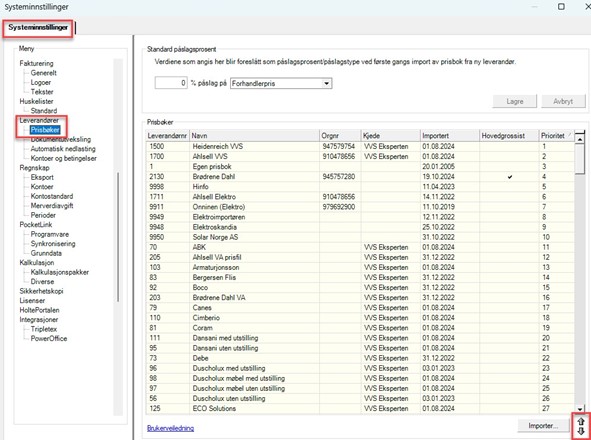Select Kalkulasjonspakker in the menu tree
This screenshot has width=591, height=440.
(x=60, y=272)
